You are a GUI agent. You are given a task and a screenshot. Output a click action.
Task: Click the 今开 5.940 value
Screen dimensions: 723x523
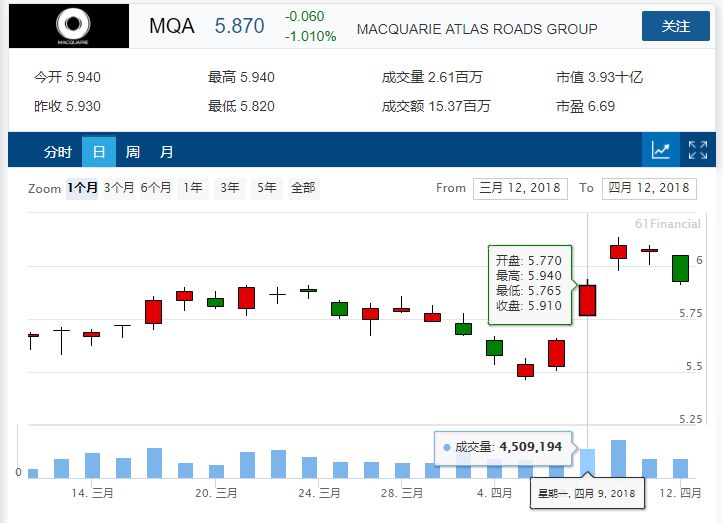coord(67,77)
